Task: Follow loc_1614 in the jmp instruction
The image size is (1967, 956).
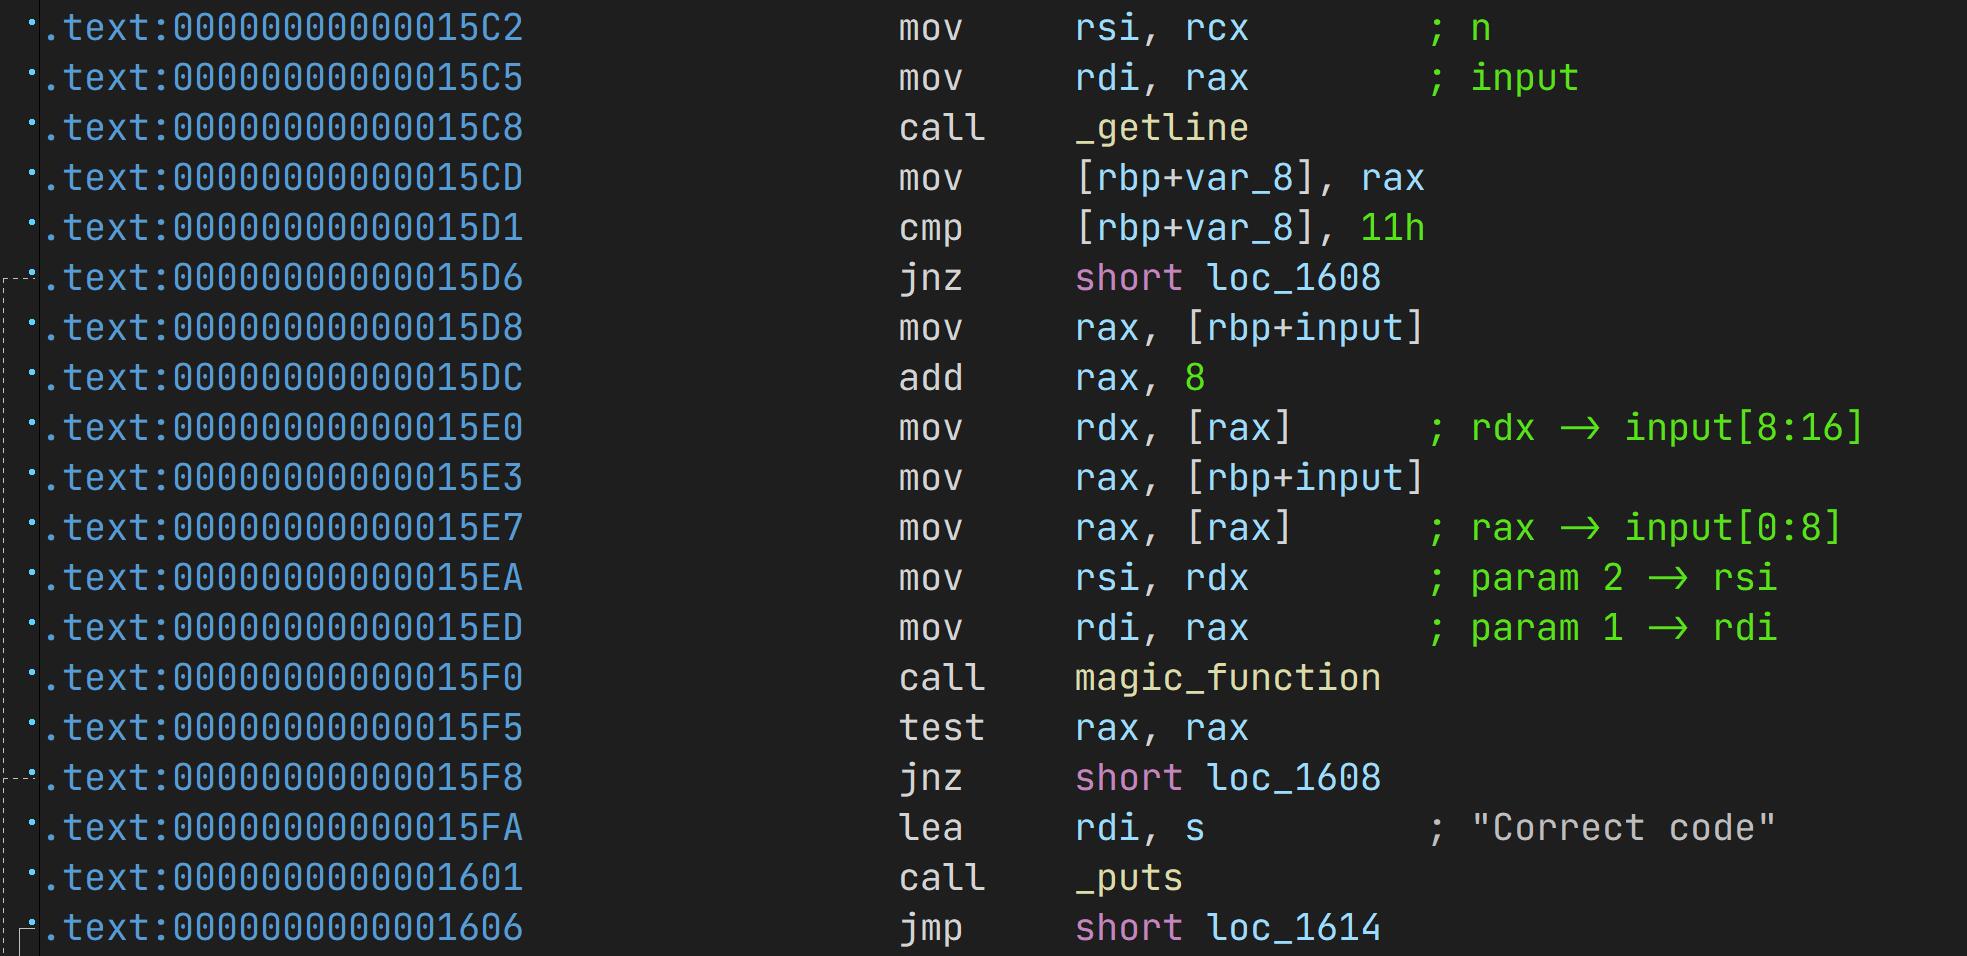Action: coord(1293,928)
